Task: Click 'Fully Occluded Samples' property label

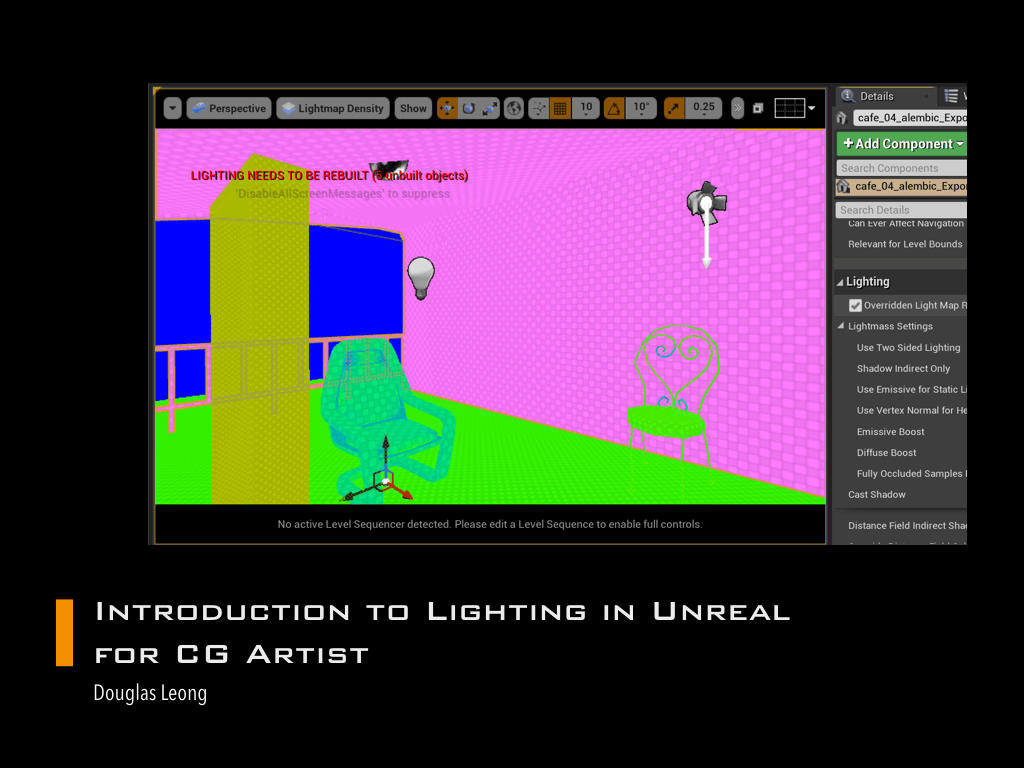Action: point(910,473)
